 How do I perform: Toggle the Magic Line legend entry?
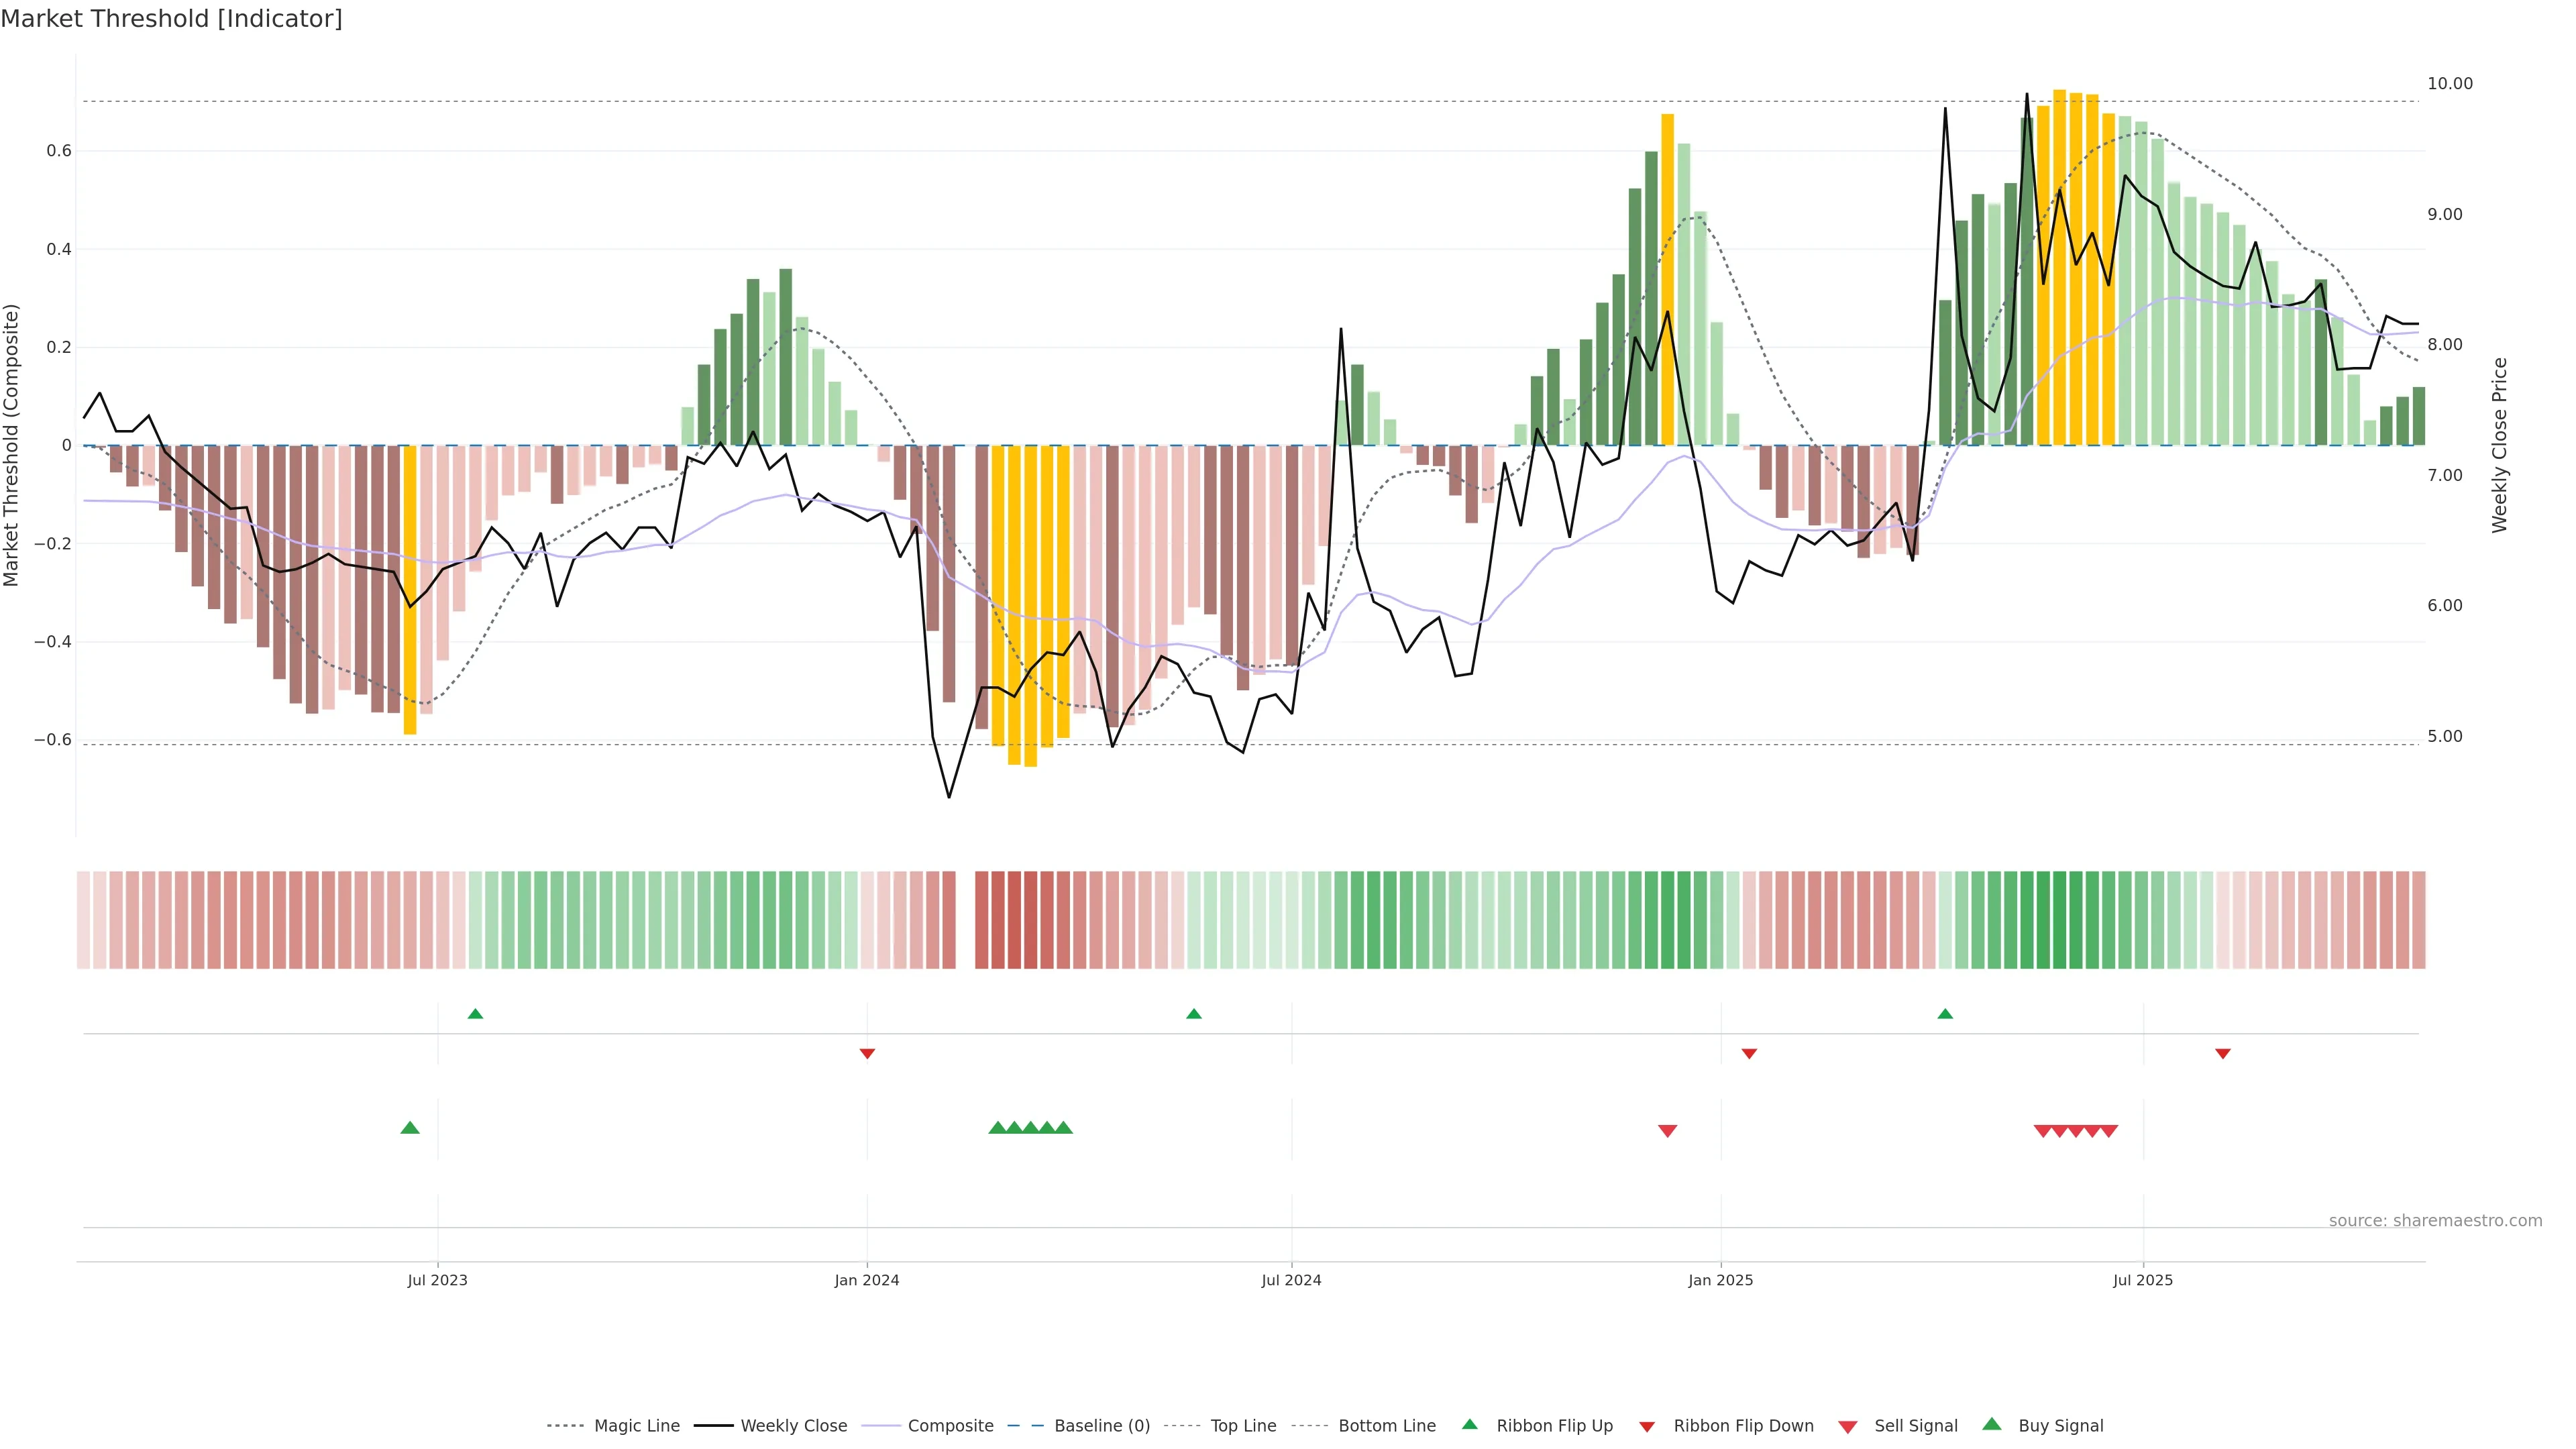(x=636, y=1426)
